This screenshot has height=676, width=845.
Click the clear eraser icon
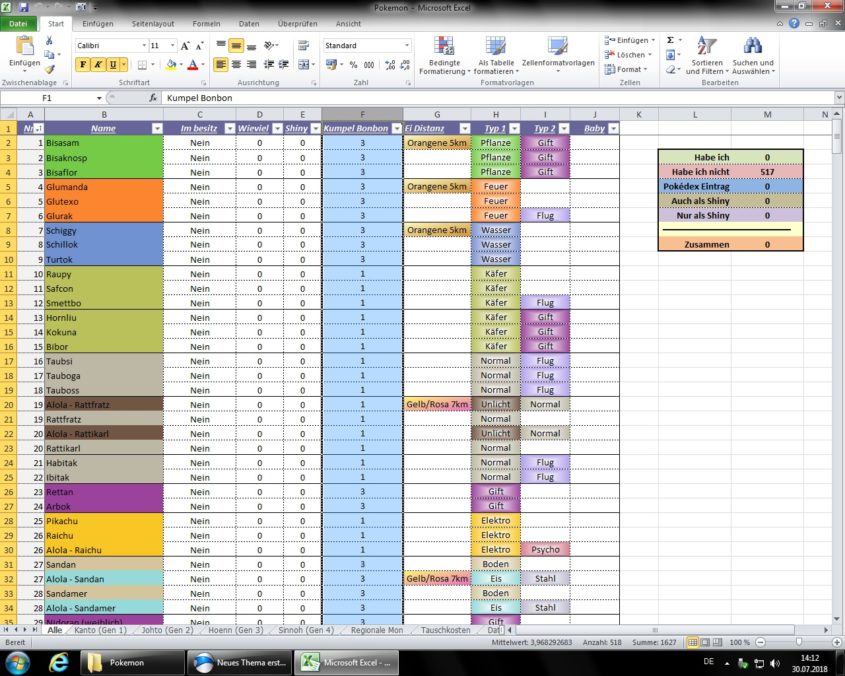tap(670, 70)
